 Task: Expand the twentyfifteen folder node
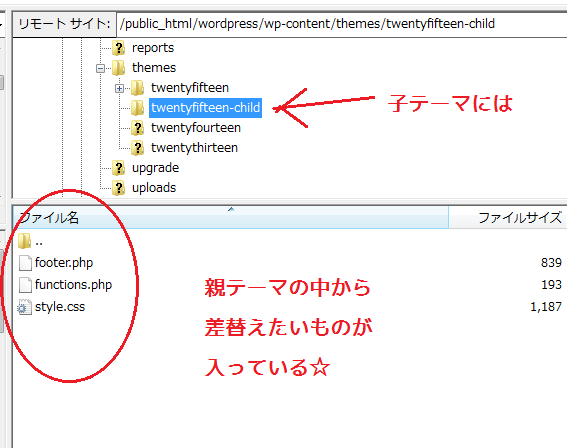click(120, 88)
